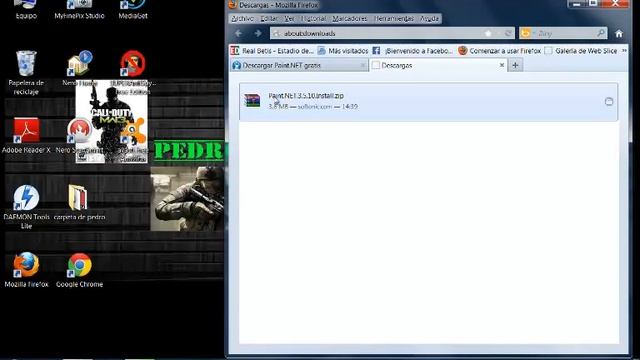The width and height of the screenshot is (640, 360).
Task: Select Nero Home desktop shortcut
Action: coord(79,68)
